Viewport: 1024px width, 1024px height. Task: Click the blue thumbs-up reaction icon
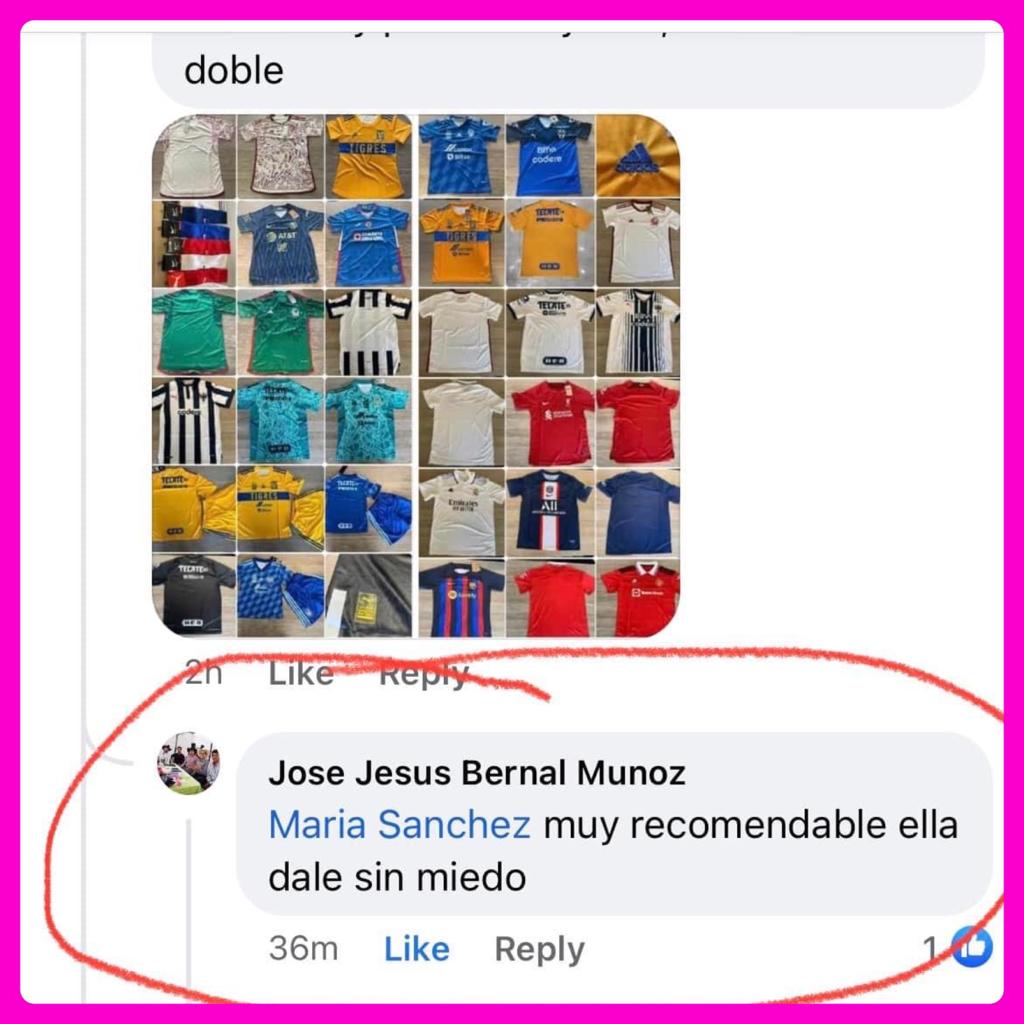[x=972, y=947]
